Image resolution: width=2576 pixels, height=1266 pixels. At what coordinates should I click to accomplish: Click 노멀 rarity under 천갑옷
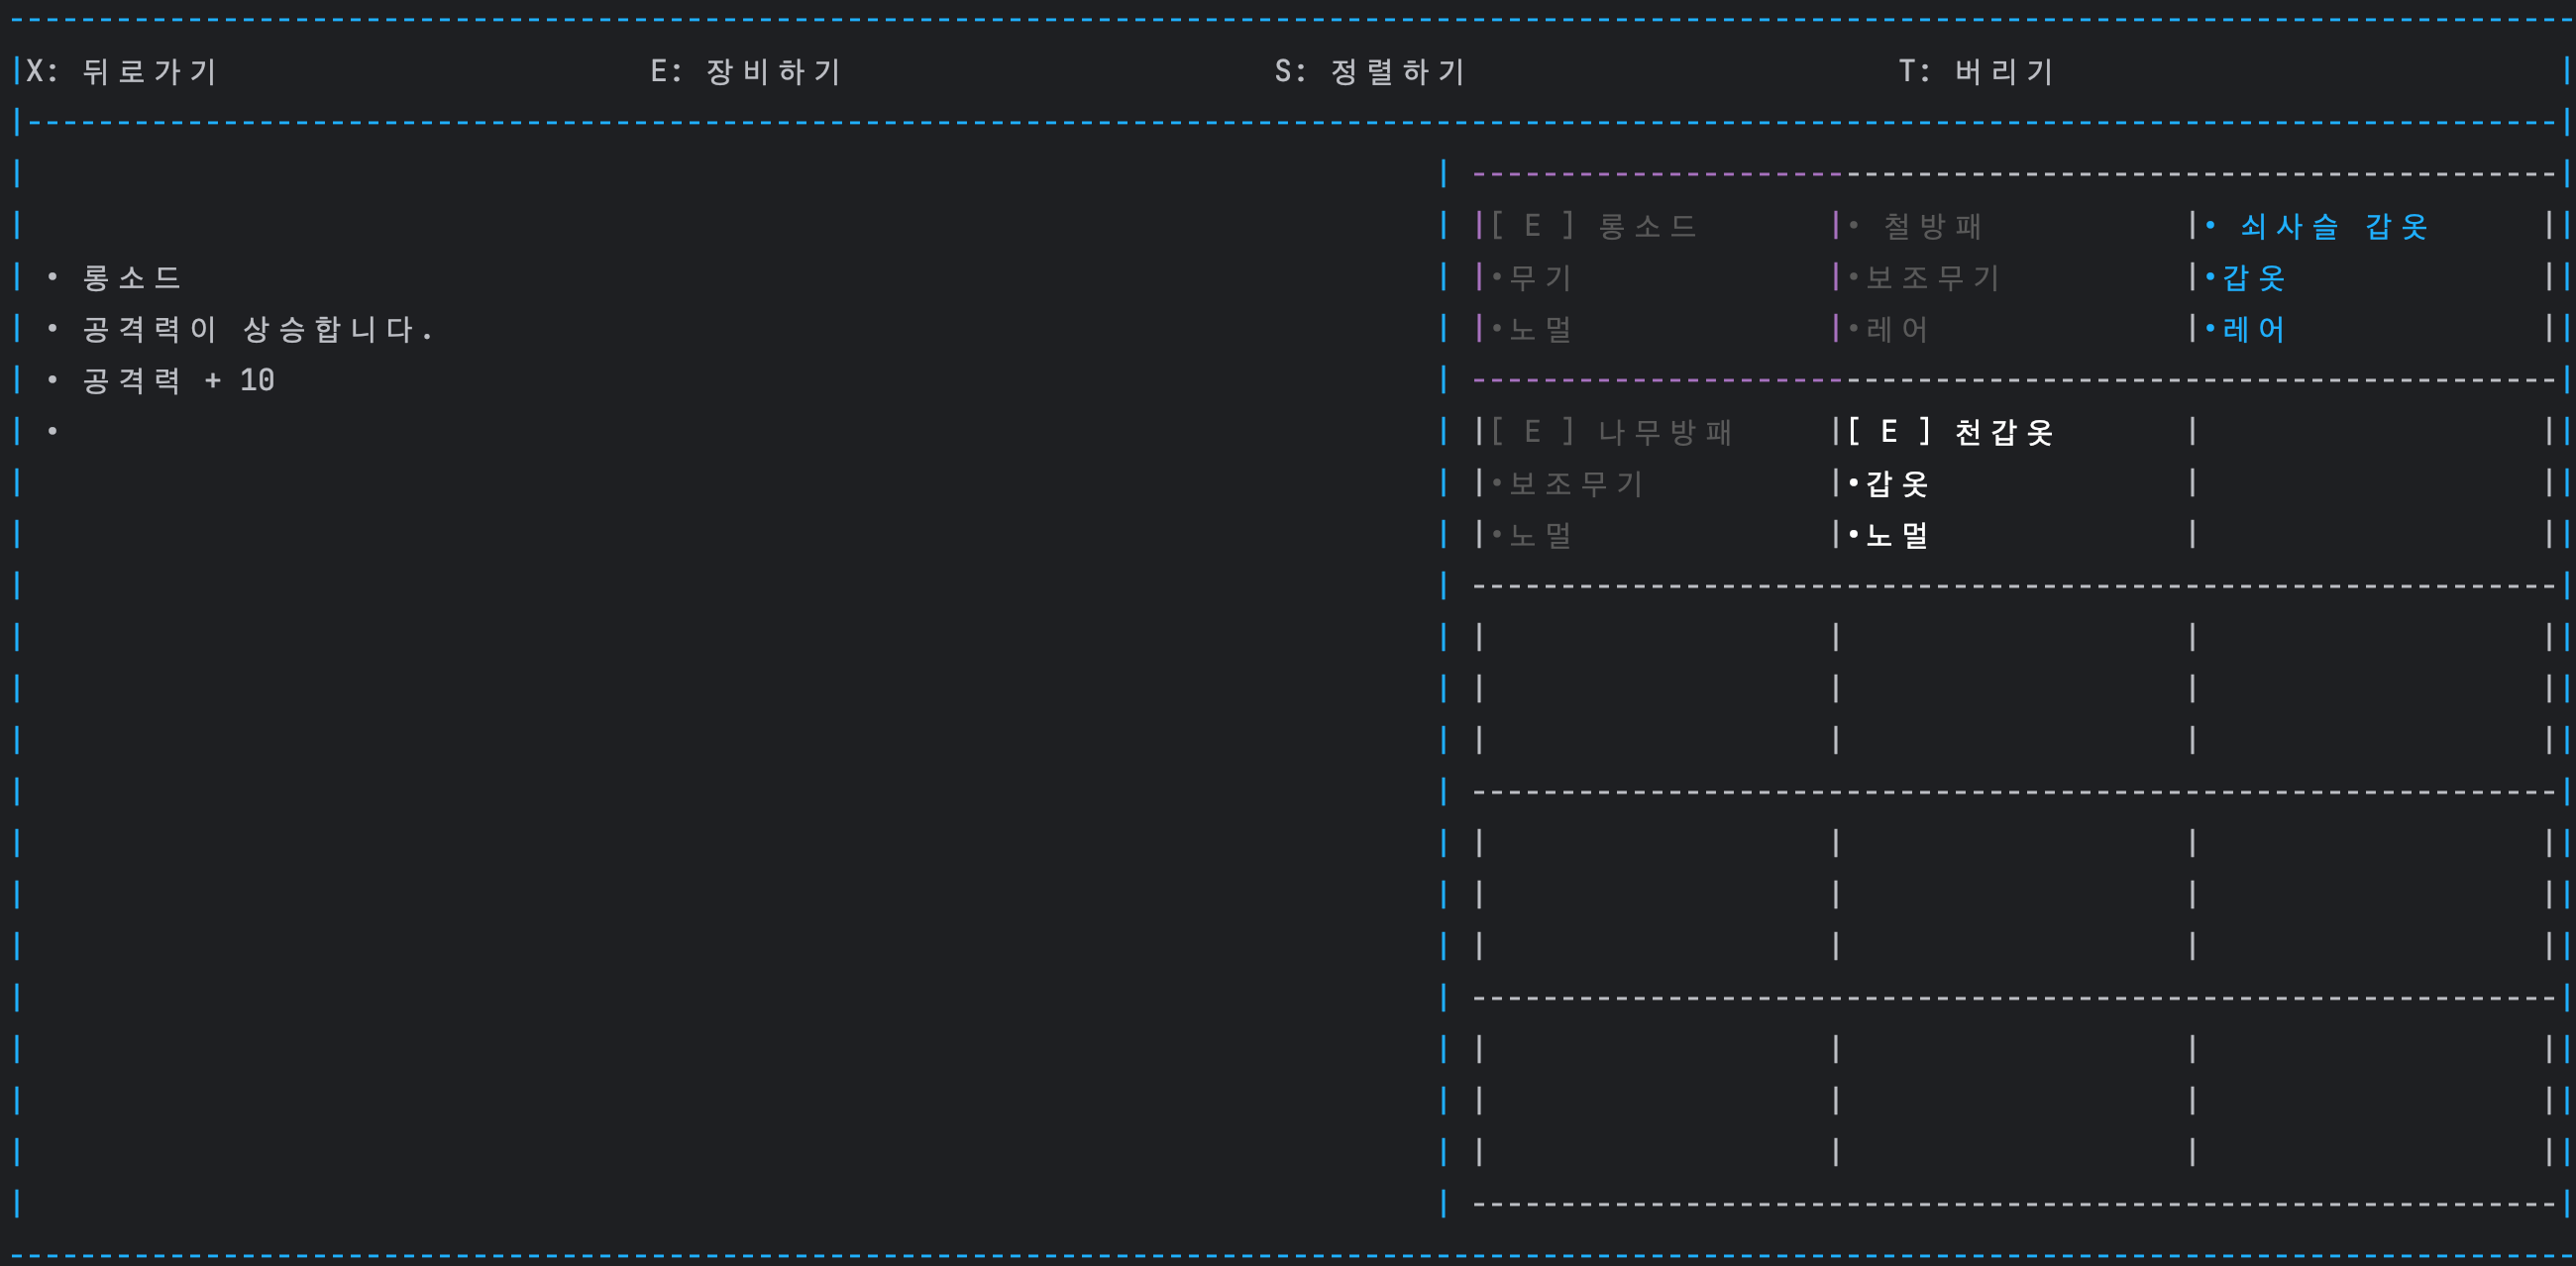[x=1897, y=535]
